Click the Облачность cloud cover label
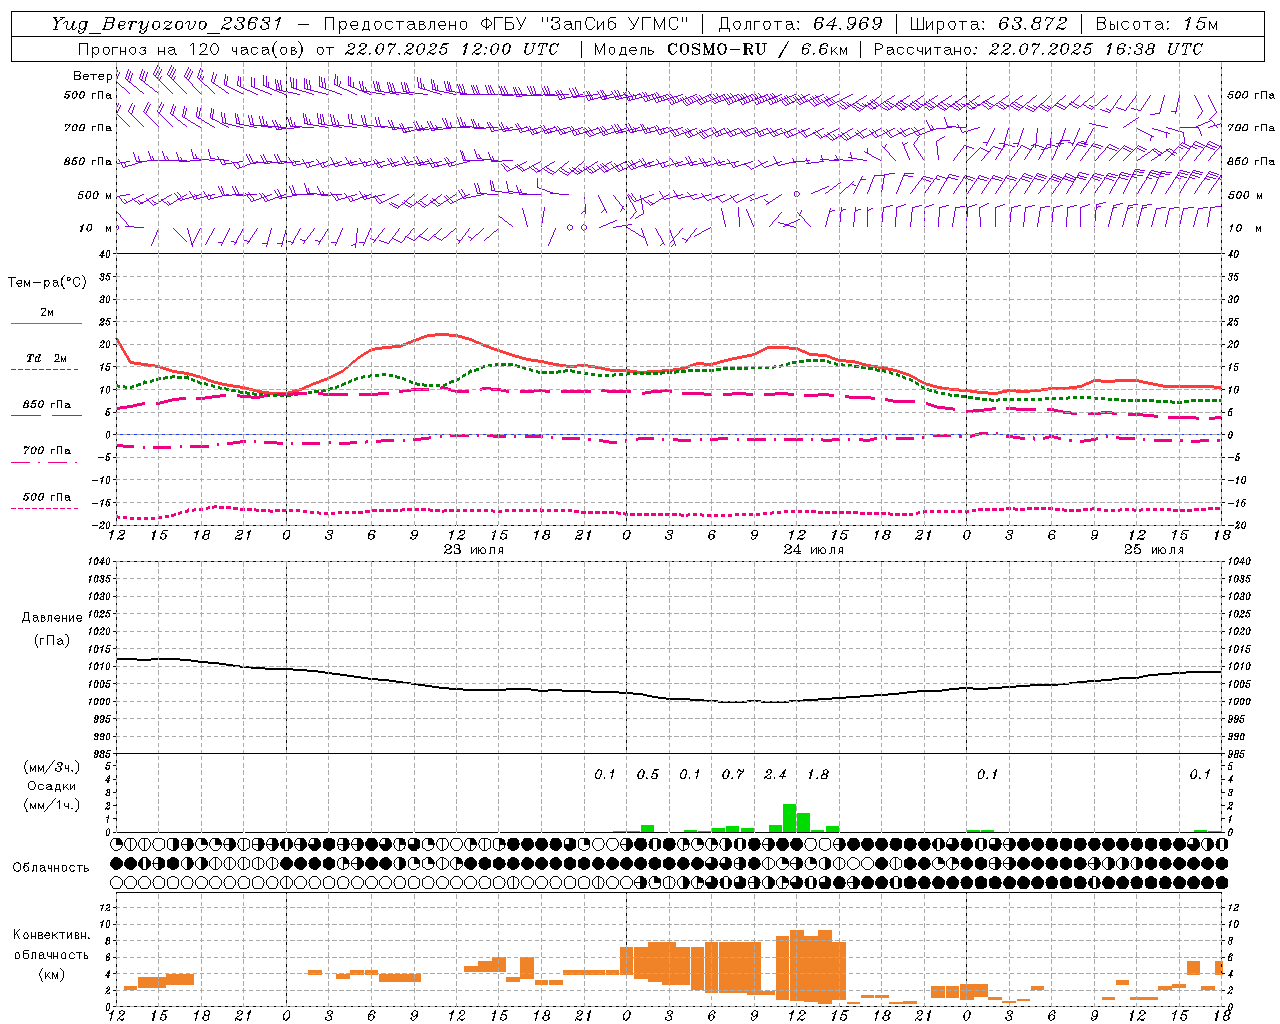Viewport: 1280px width, 1024px height. pyautogui.click(x=51, y=868)
